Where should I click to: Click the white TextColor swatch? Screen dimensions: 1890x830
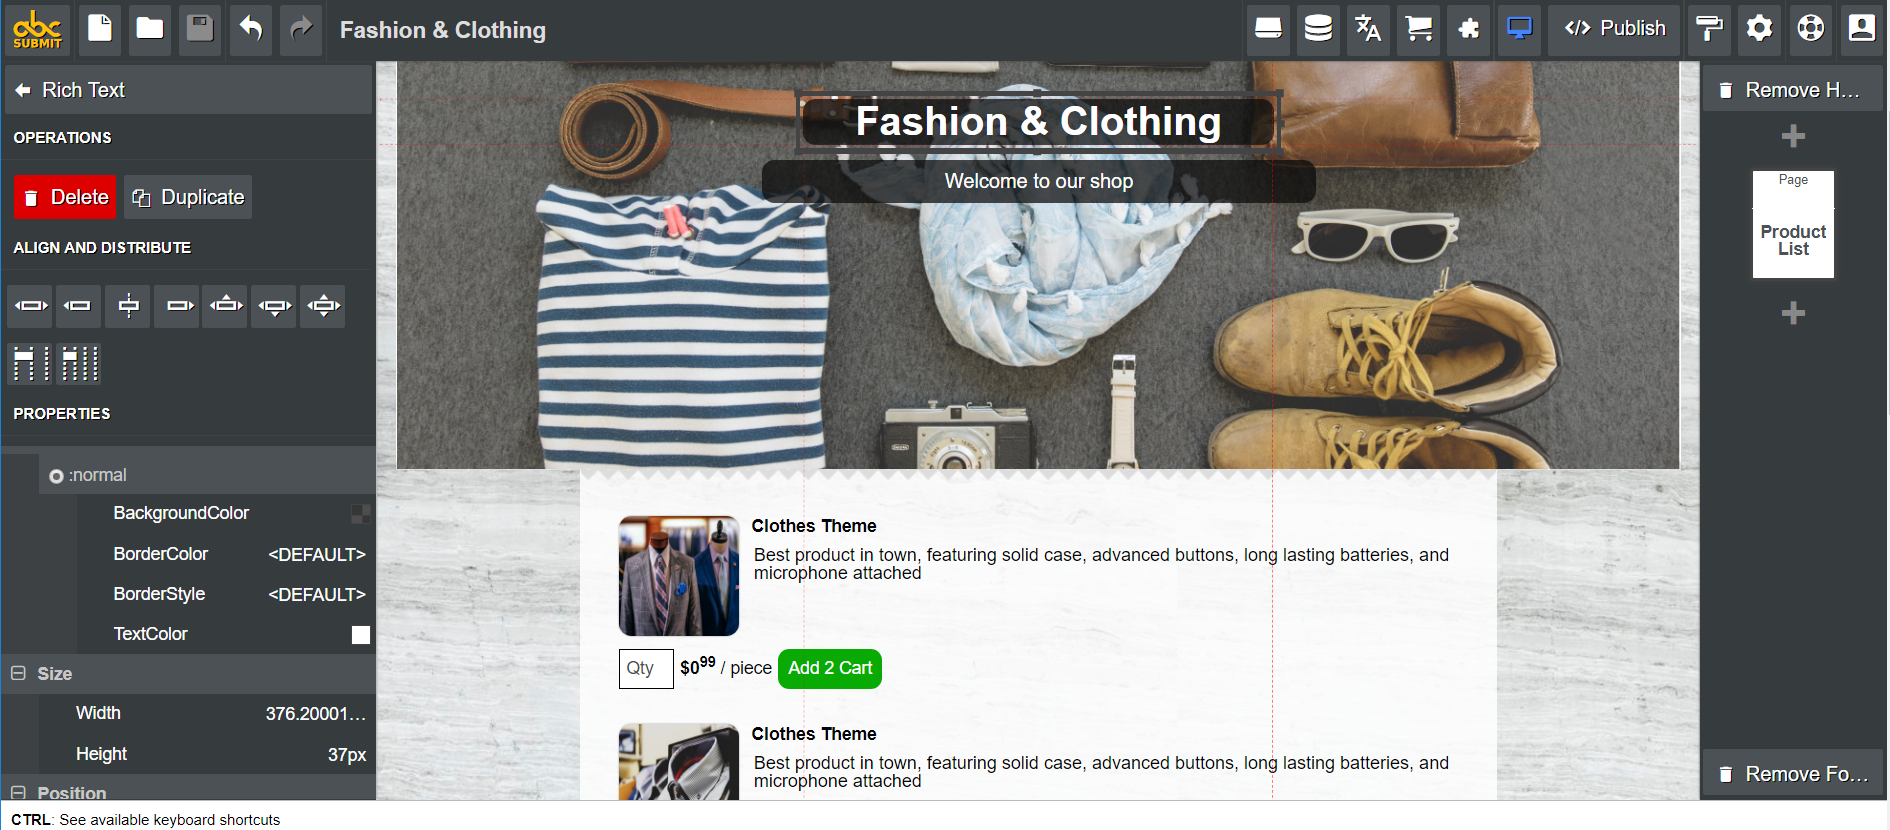[x=361, y=635]
